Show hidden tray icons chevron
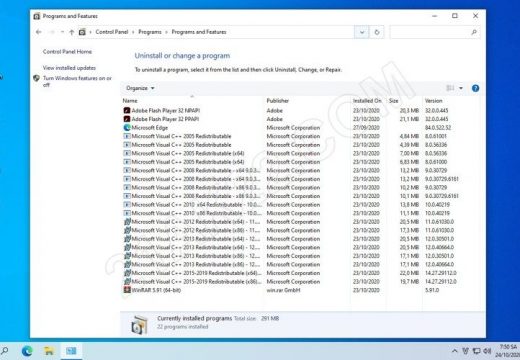The width and height of the screenshot is (520, 360). pos(454,351)
